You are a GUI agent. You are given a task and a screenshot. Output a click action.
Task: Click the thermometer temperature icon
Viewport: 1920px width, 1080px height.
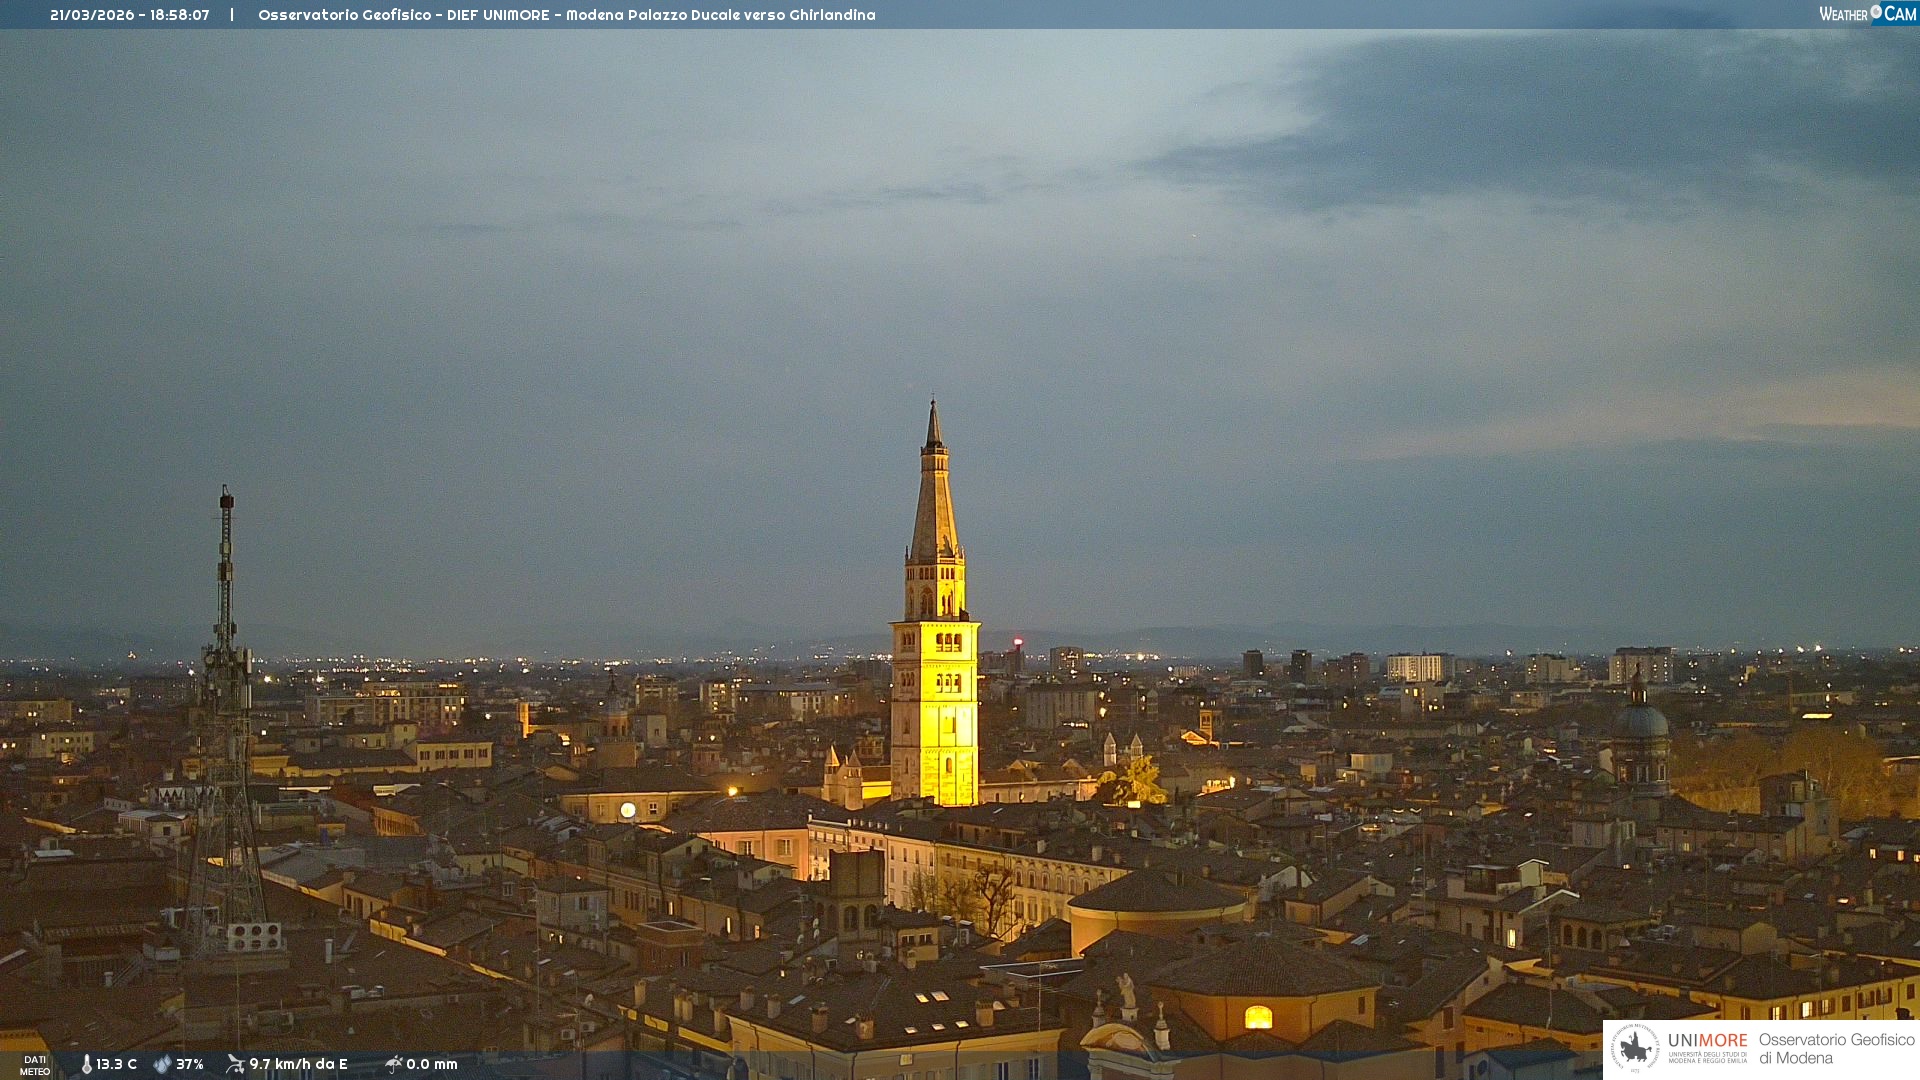86,1064
